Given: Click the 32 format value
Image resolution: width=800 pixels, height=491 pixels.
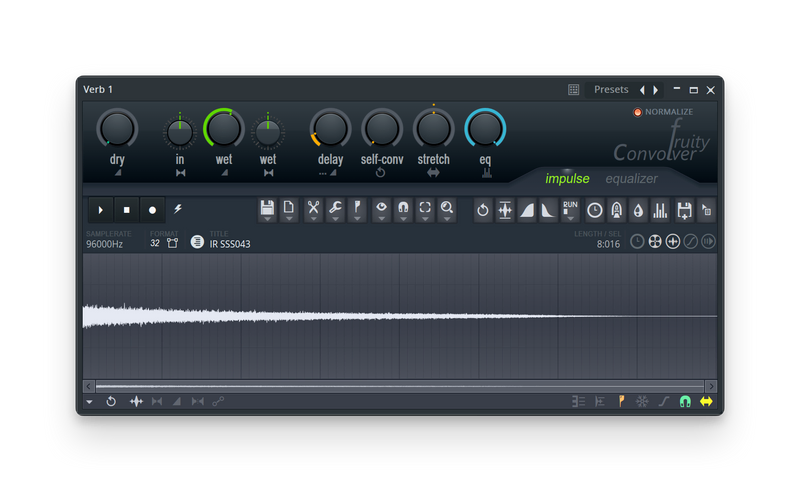Looking at the screenshot, I should pos(155,243).
